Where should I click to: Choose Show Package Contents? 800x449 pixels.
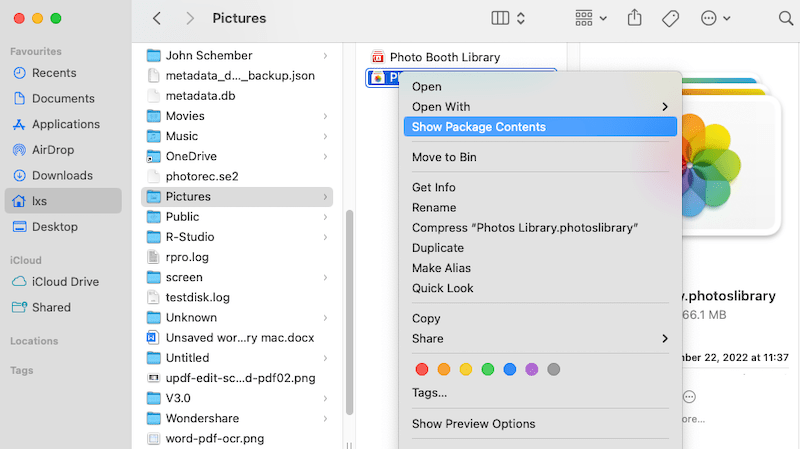(479, 127)
